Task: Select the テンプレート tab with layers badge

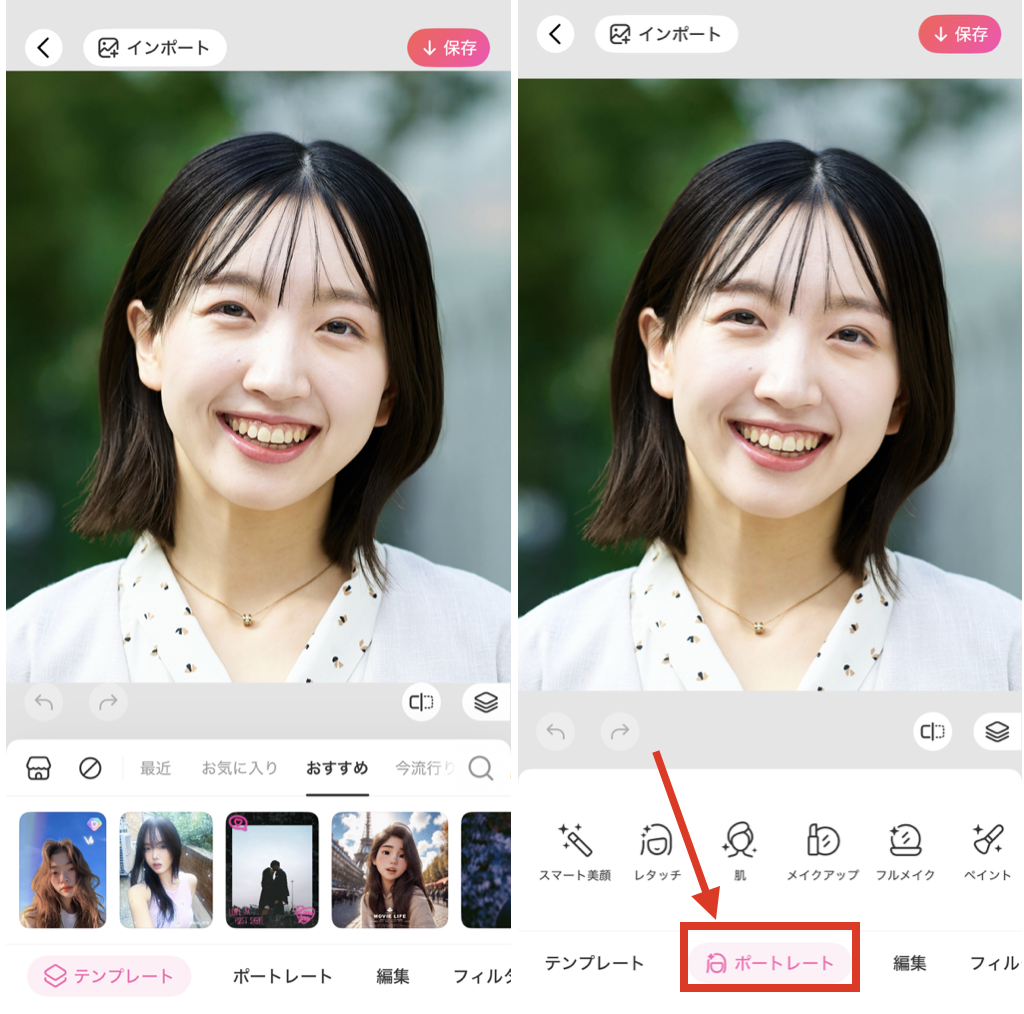Action: tap(108, 975)
